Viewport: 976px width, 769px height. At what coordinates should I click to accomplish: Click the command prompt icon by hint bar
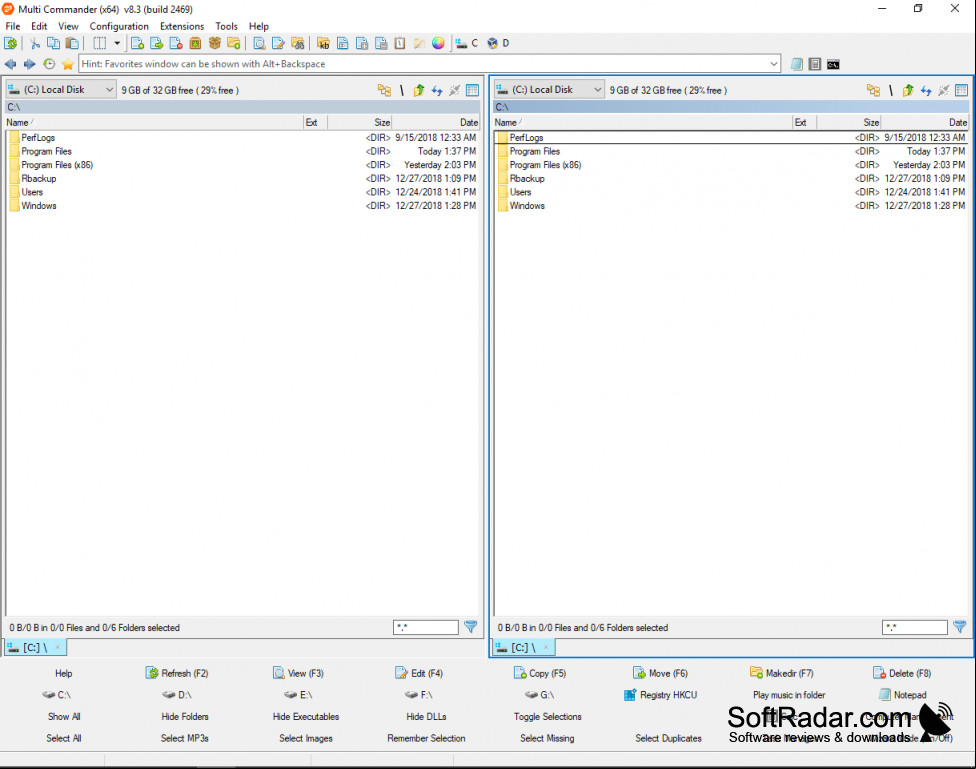tap(833, 64)
